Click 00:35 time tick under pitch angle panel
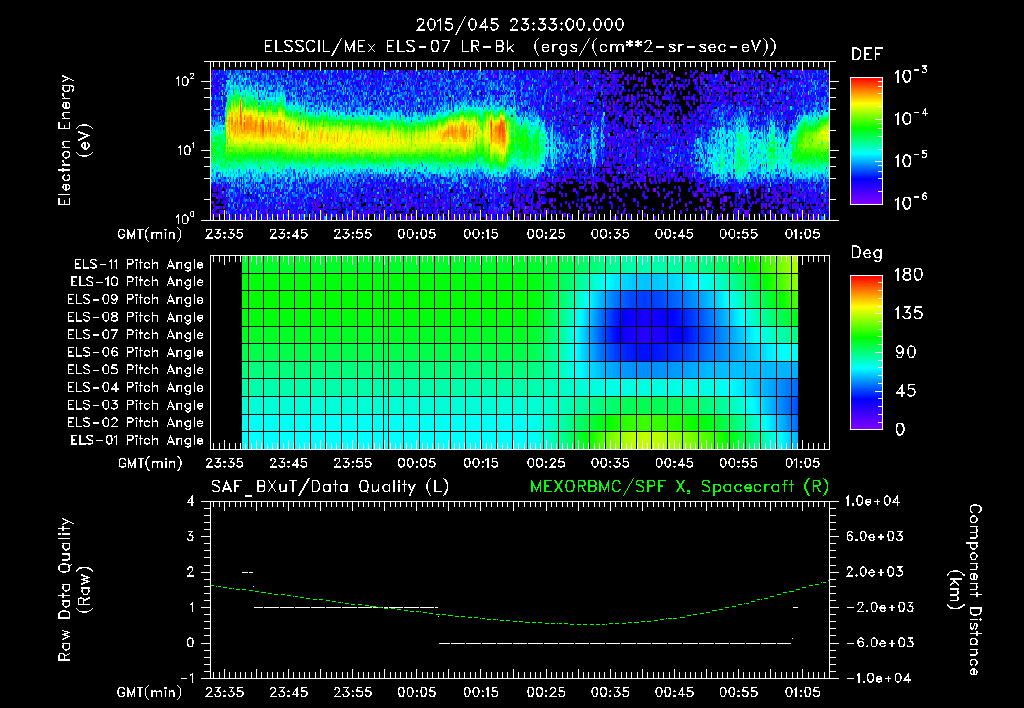The image size is (1024, 708). (x=610, y=463)
